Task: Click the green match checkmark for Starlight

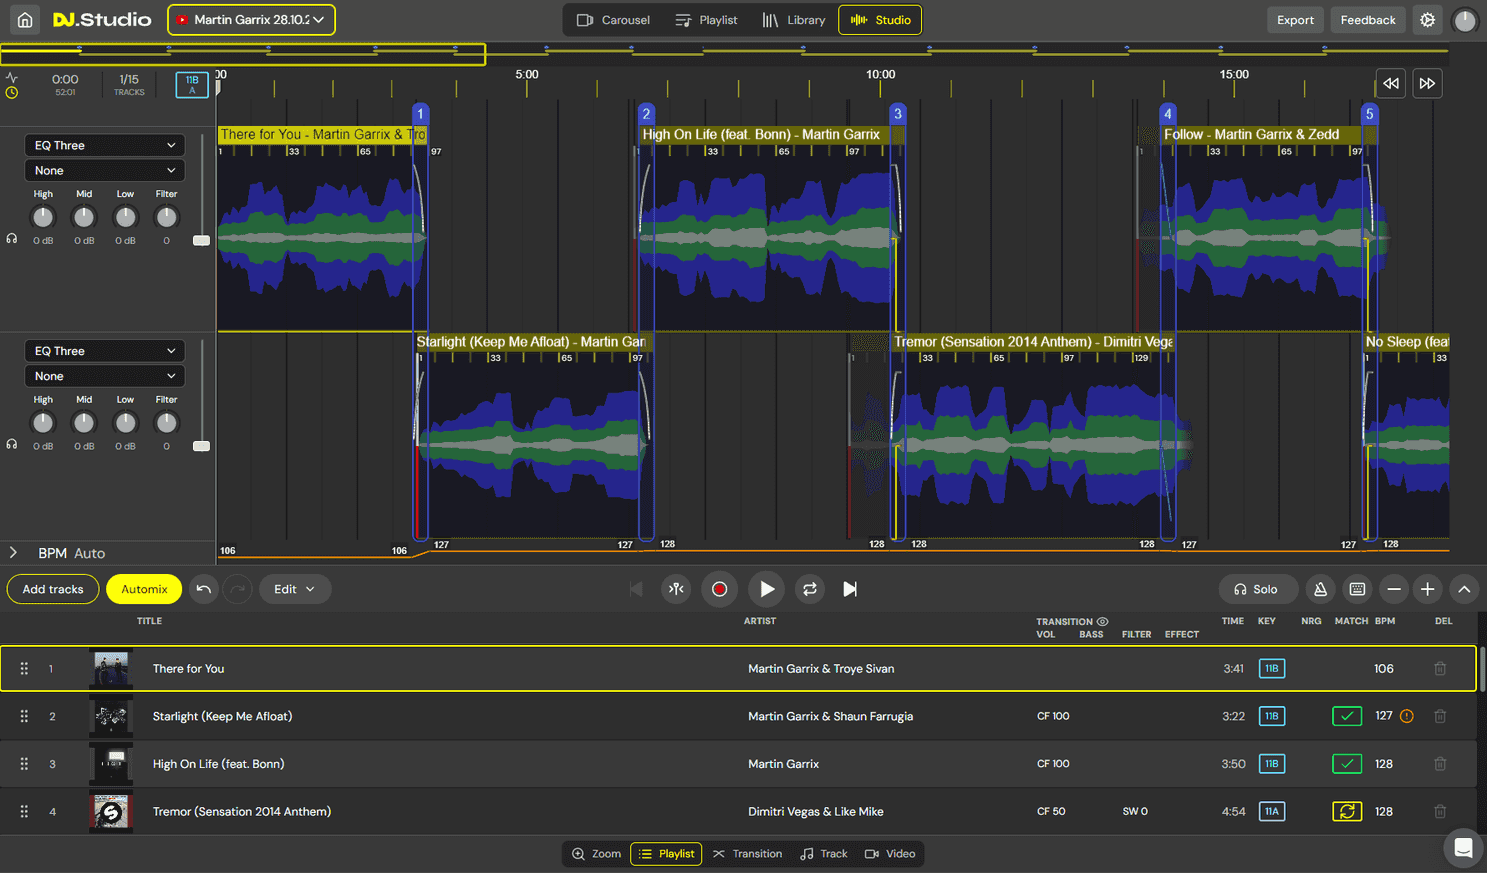Action: tap(1347, 716)
